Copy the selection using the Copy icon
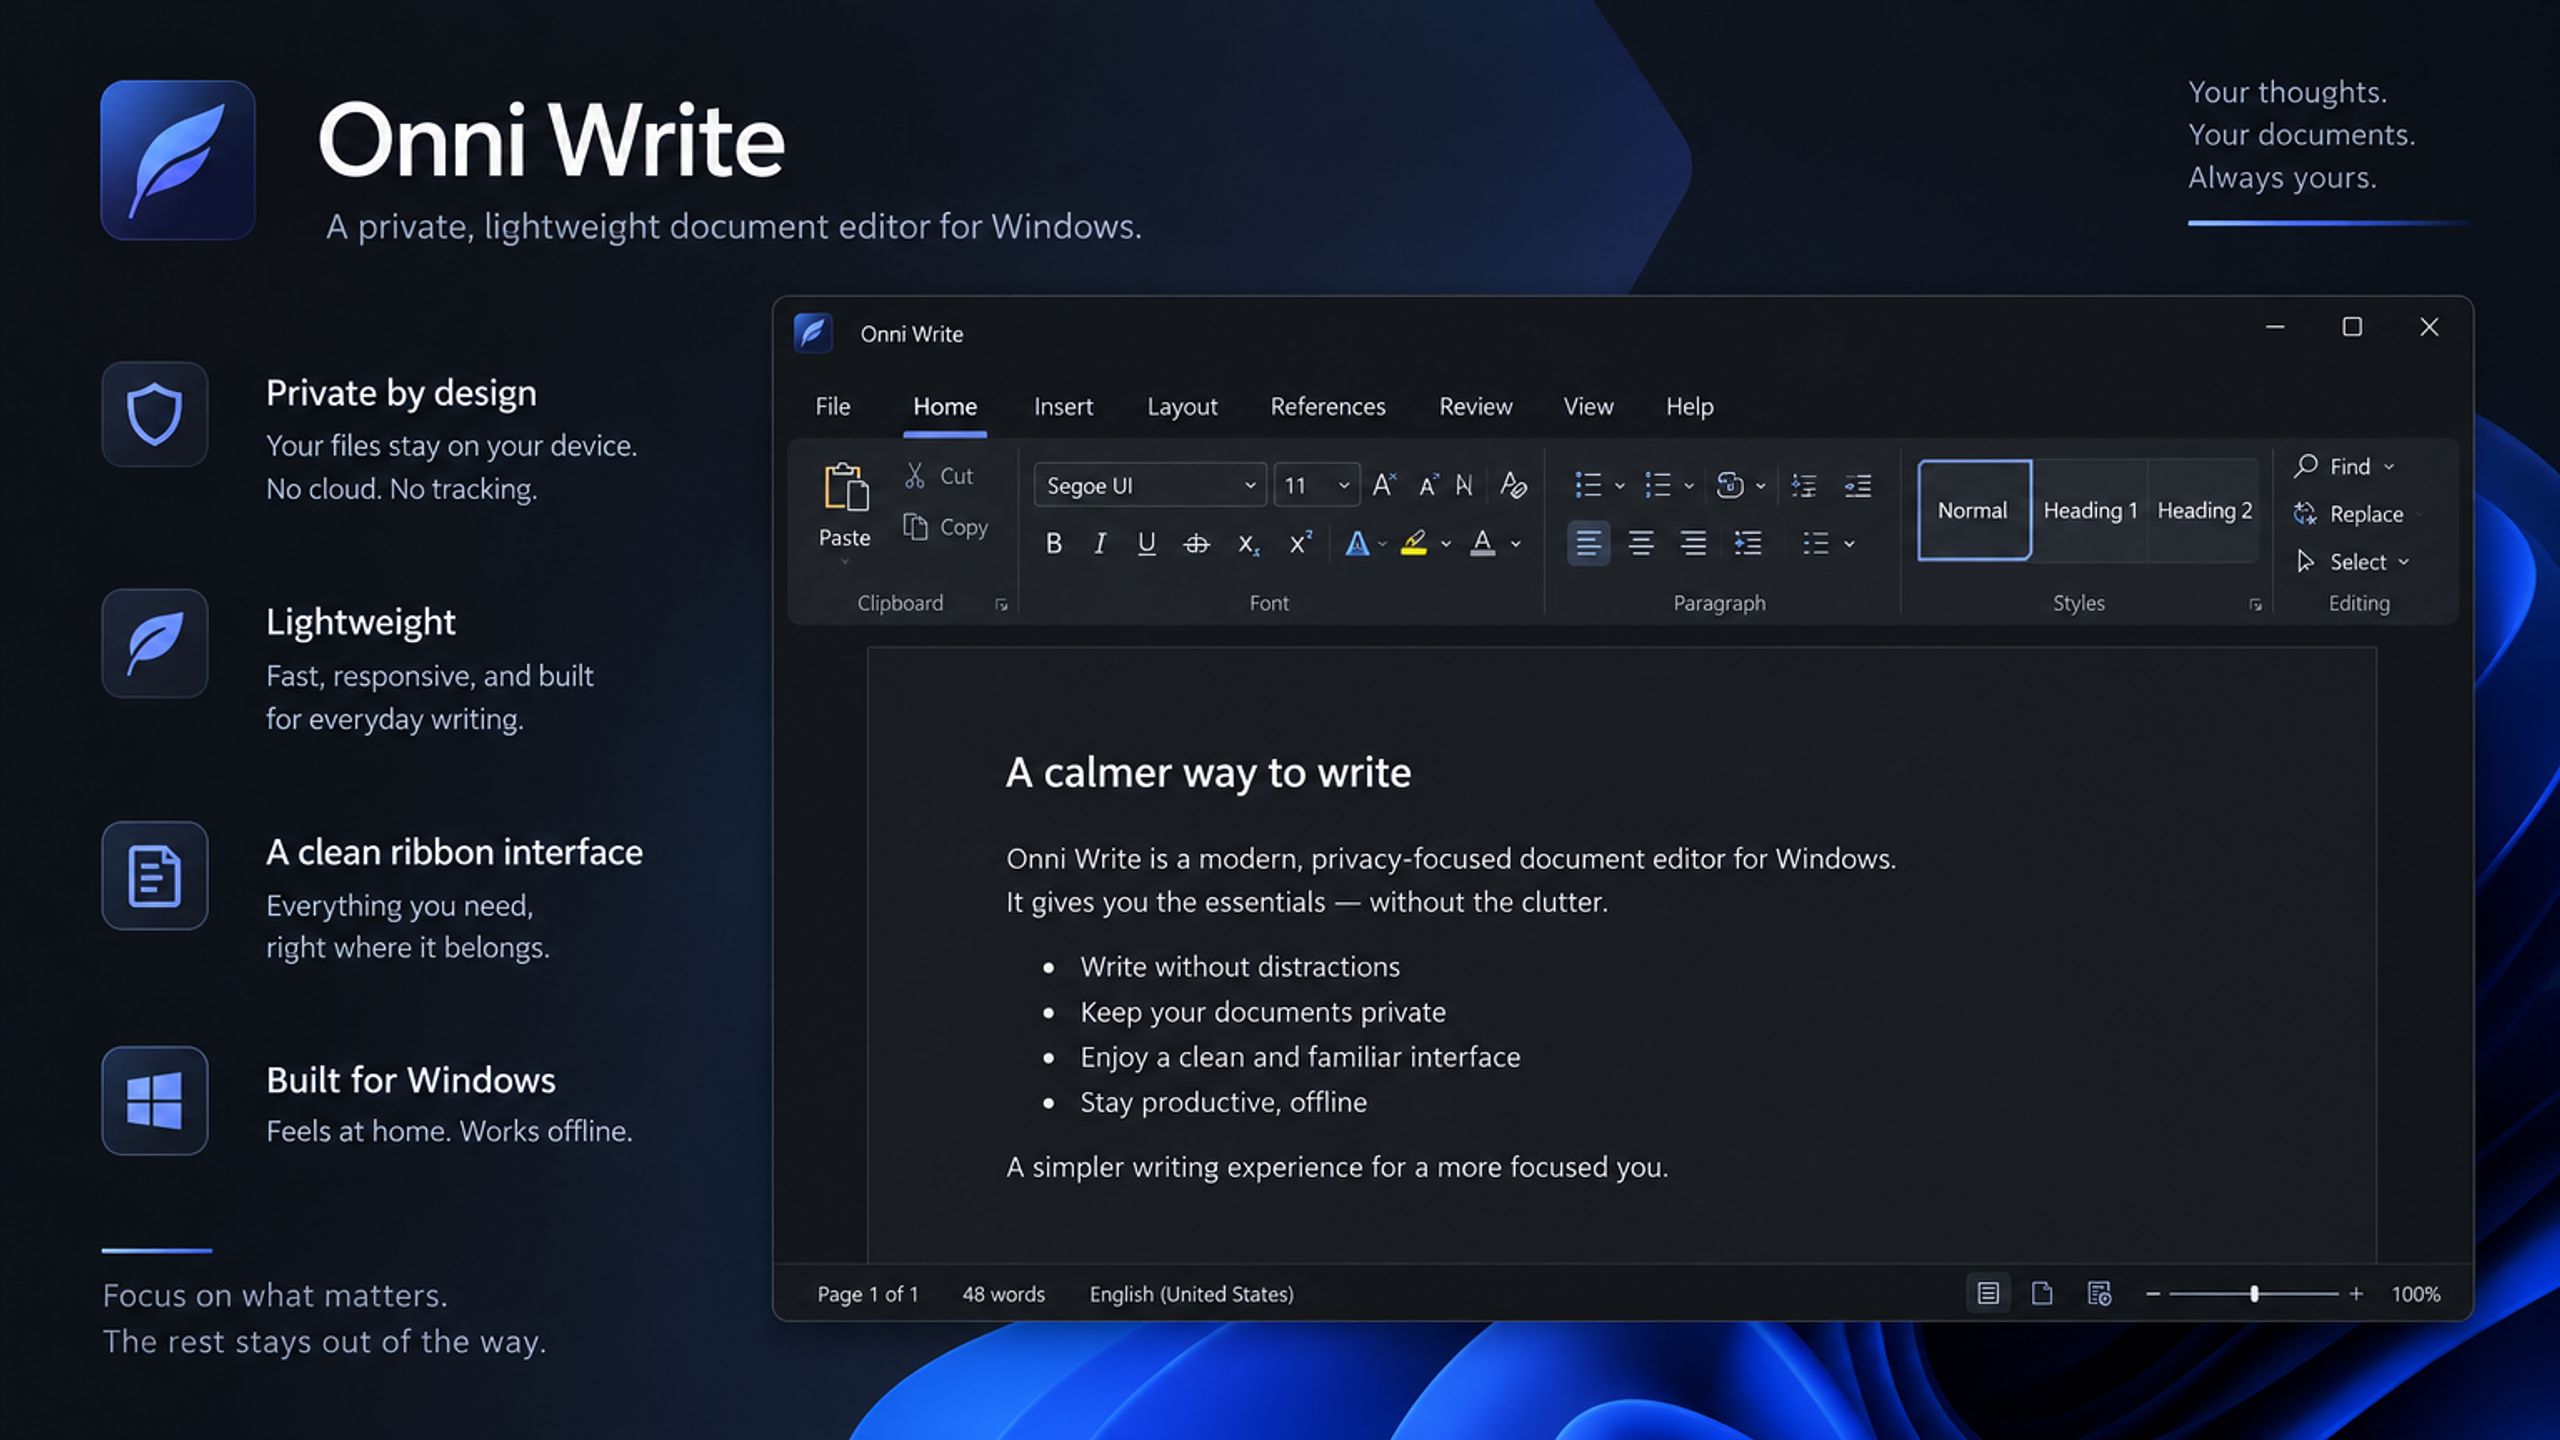2560x1440 pixels. (x=915, y=526)
